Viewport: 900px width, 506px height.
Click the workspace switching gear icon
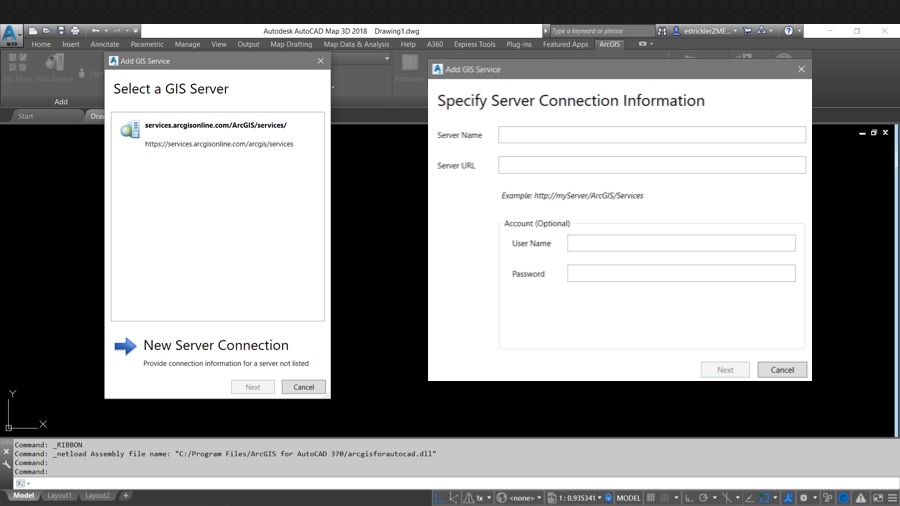pos(804,498)
